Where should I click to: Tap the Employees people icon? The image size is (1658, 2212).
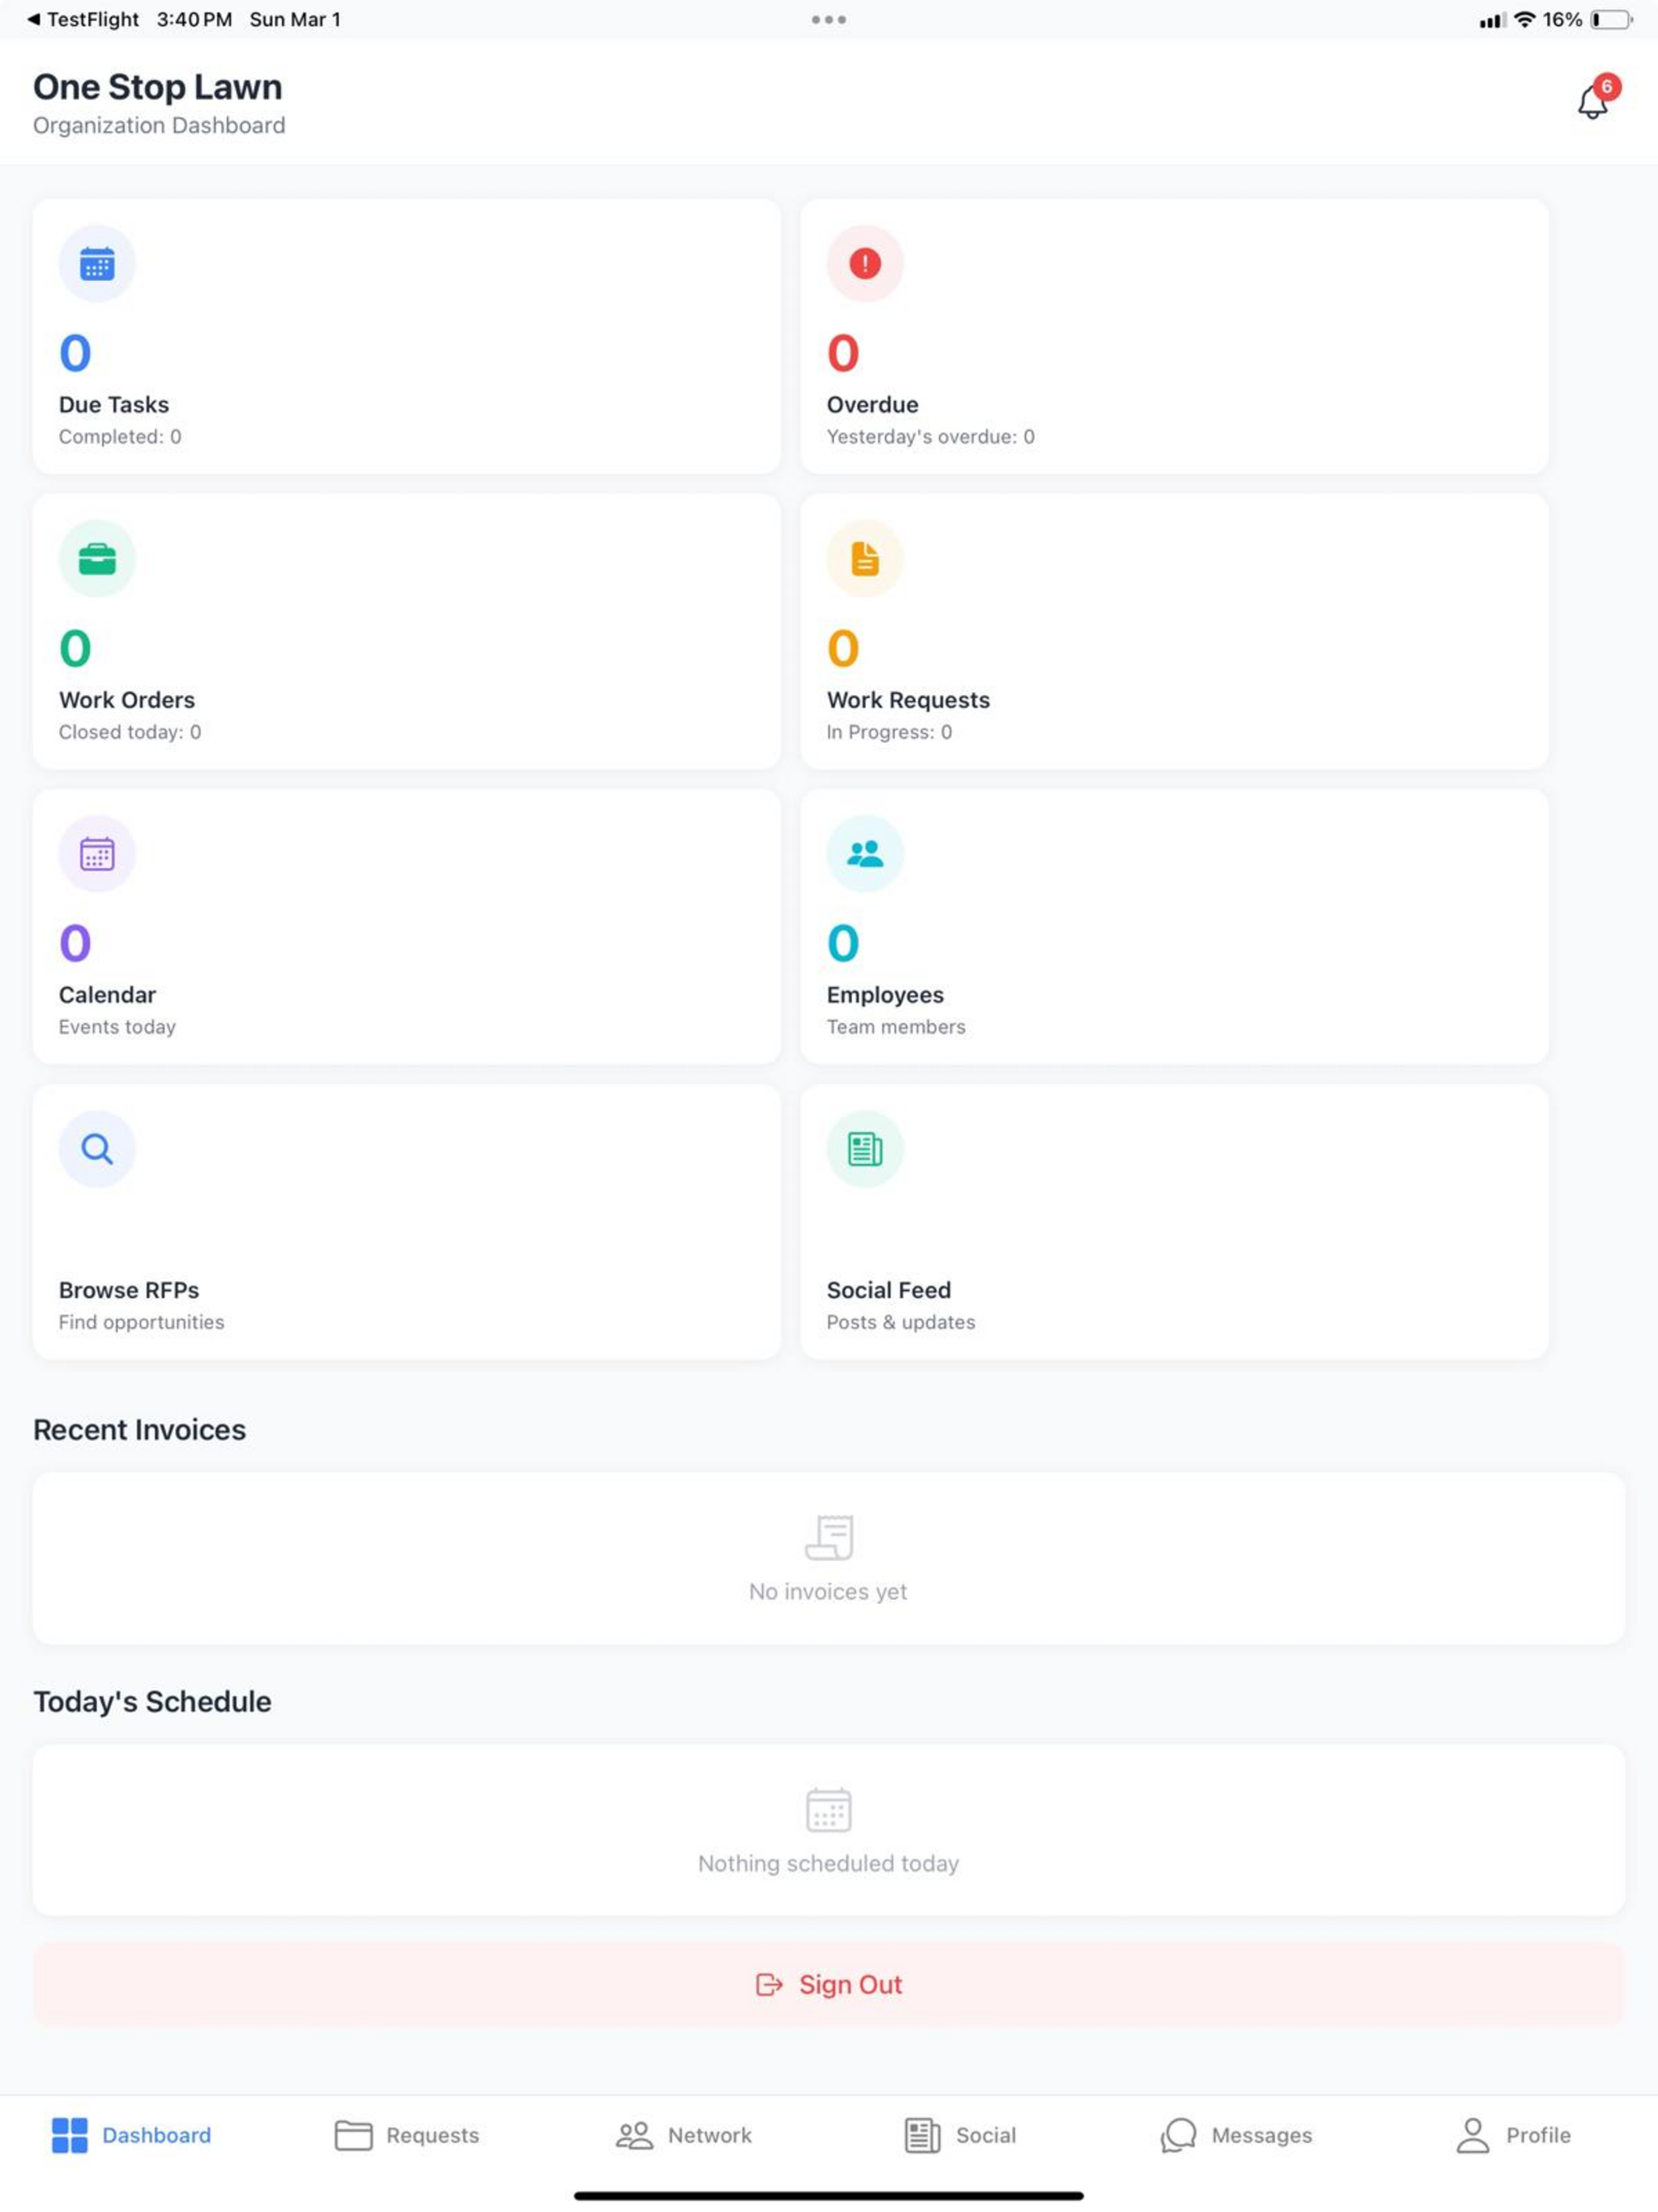(x=865, y=854)
